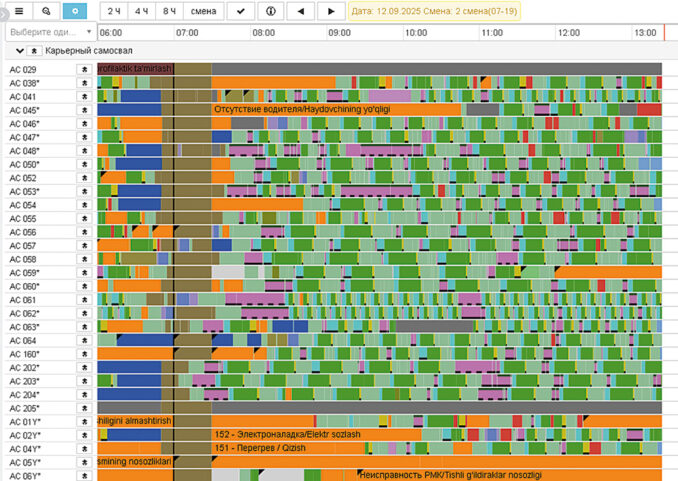The height and width of the screenshot is (481, 678).
Task: Click the asterisk icon beside AC 041
Action: coord(84,97)
